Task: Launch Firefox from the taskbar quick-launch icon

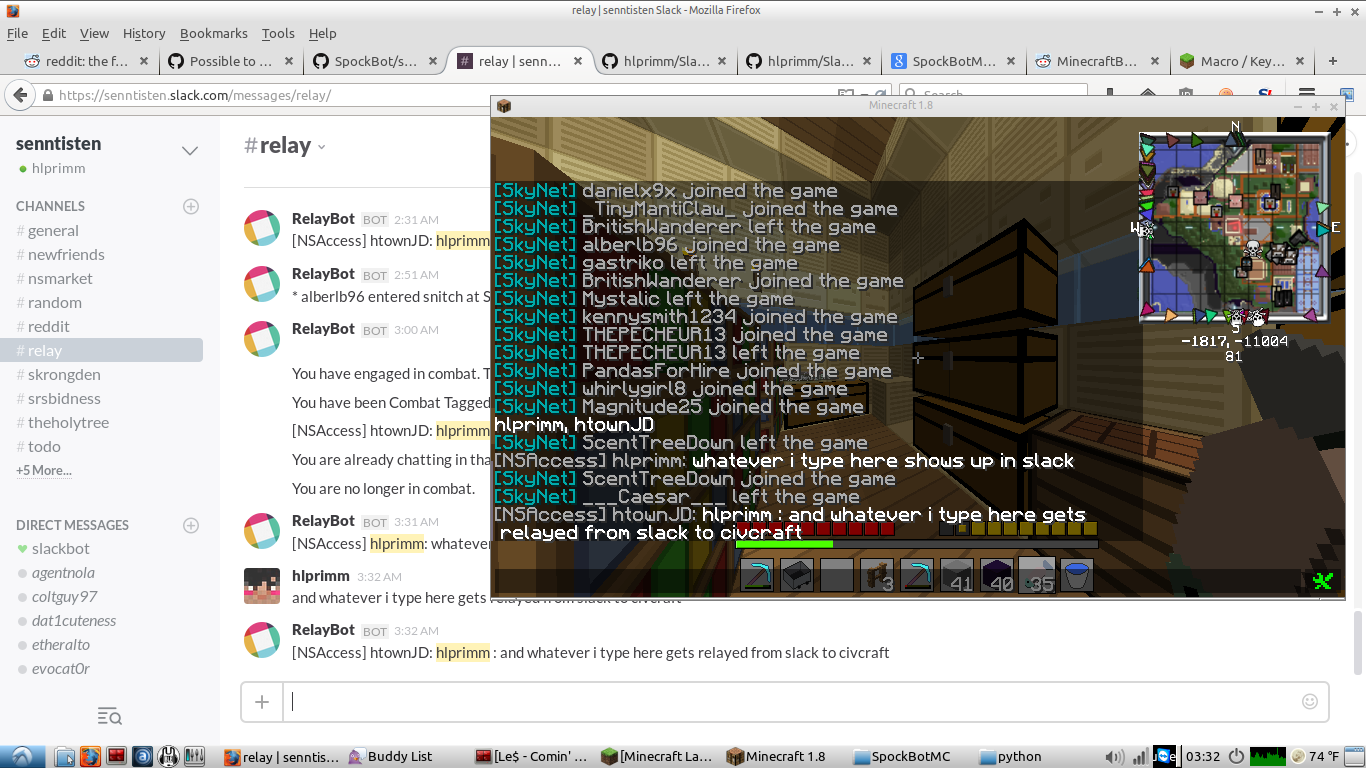Action: point(90,756)
